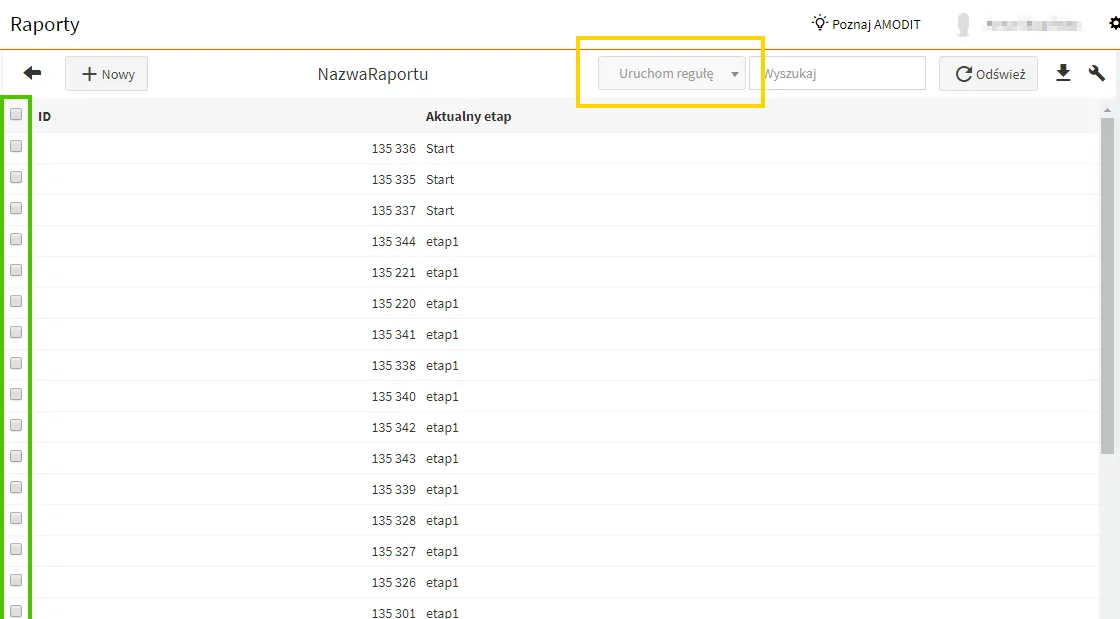This screenshot has width=1120, height=619.
Task: Sort by the ID column header
Action: click(44, 116)
